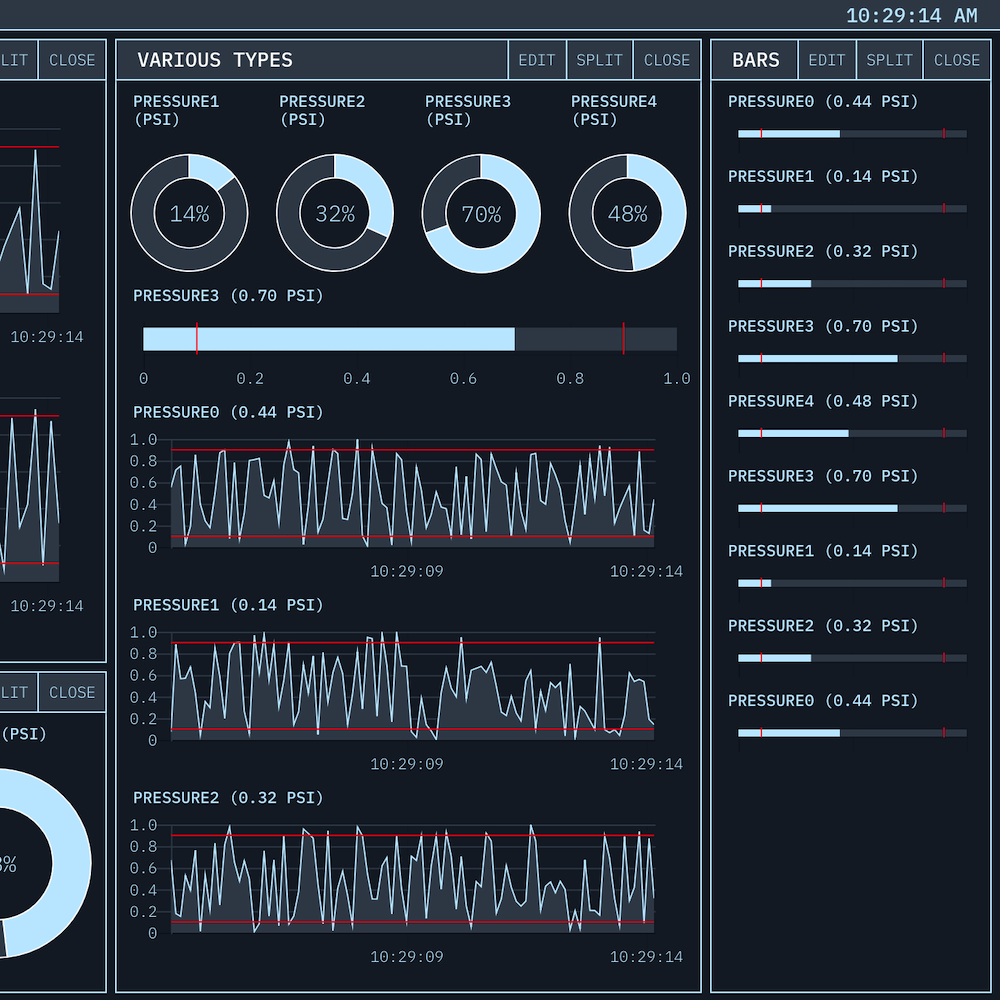Select the PRESSURE4 donut gauge showing 48%
The image size is (1000, 1000).
pos(627,213)
